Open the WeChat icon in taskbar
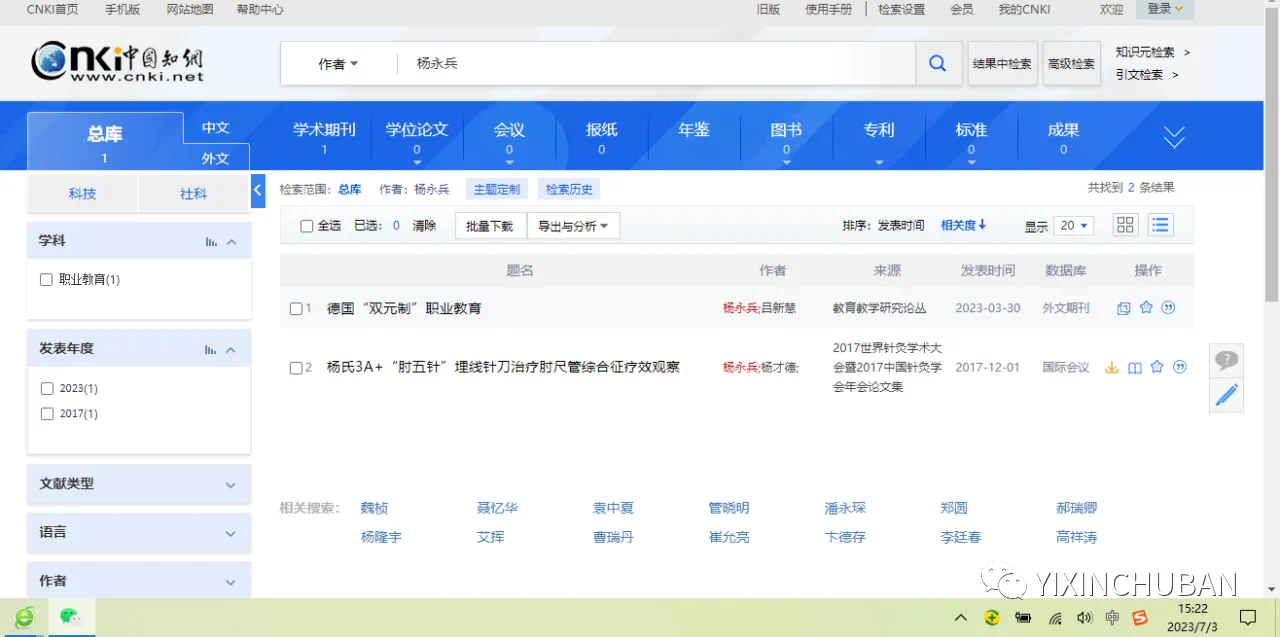The height and width of the screenshot is (637, 1280). click(x=70, y=616)
